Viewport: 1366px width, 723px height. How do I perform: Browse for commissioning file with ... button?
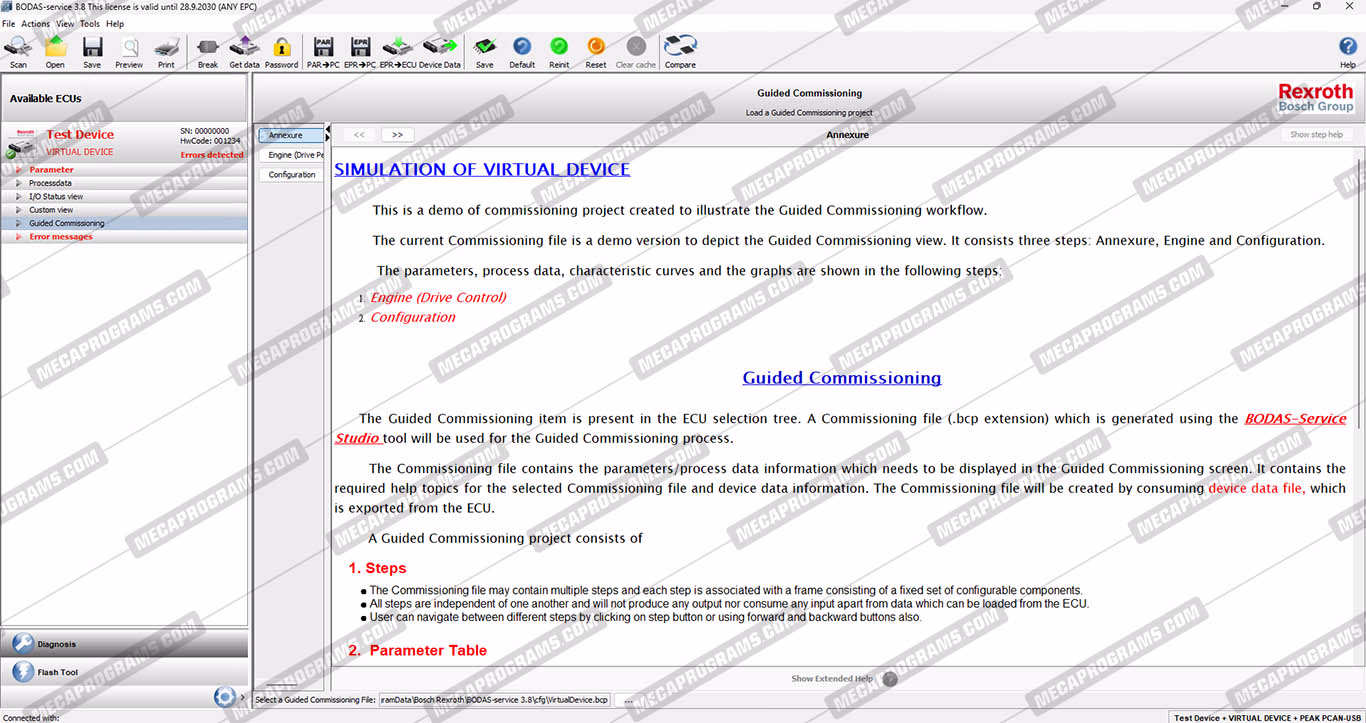click(x=628, y=700)
